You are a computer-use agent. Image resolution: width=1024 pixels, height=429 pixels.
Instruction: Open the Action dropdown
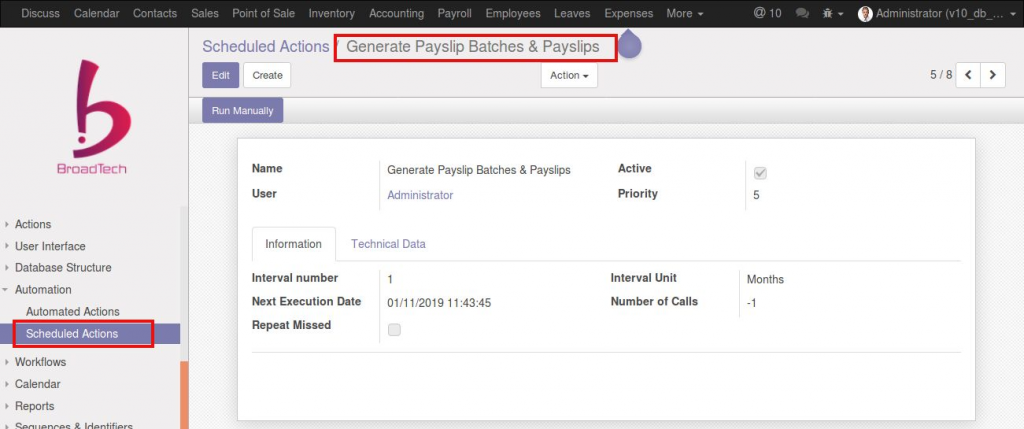[x=569, y=75]
